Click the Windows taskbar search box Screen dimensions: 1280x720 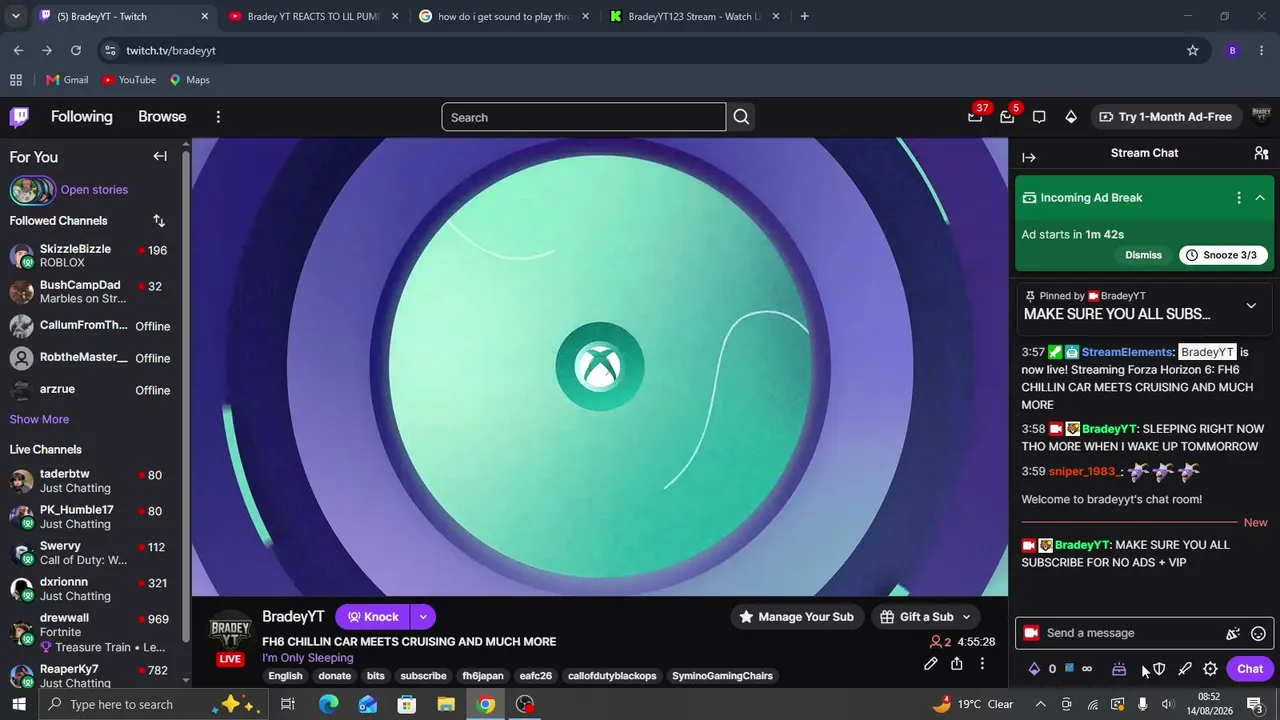[156, 704]
